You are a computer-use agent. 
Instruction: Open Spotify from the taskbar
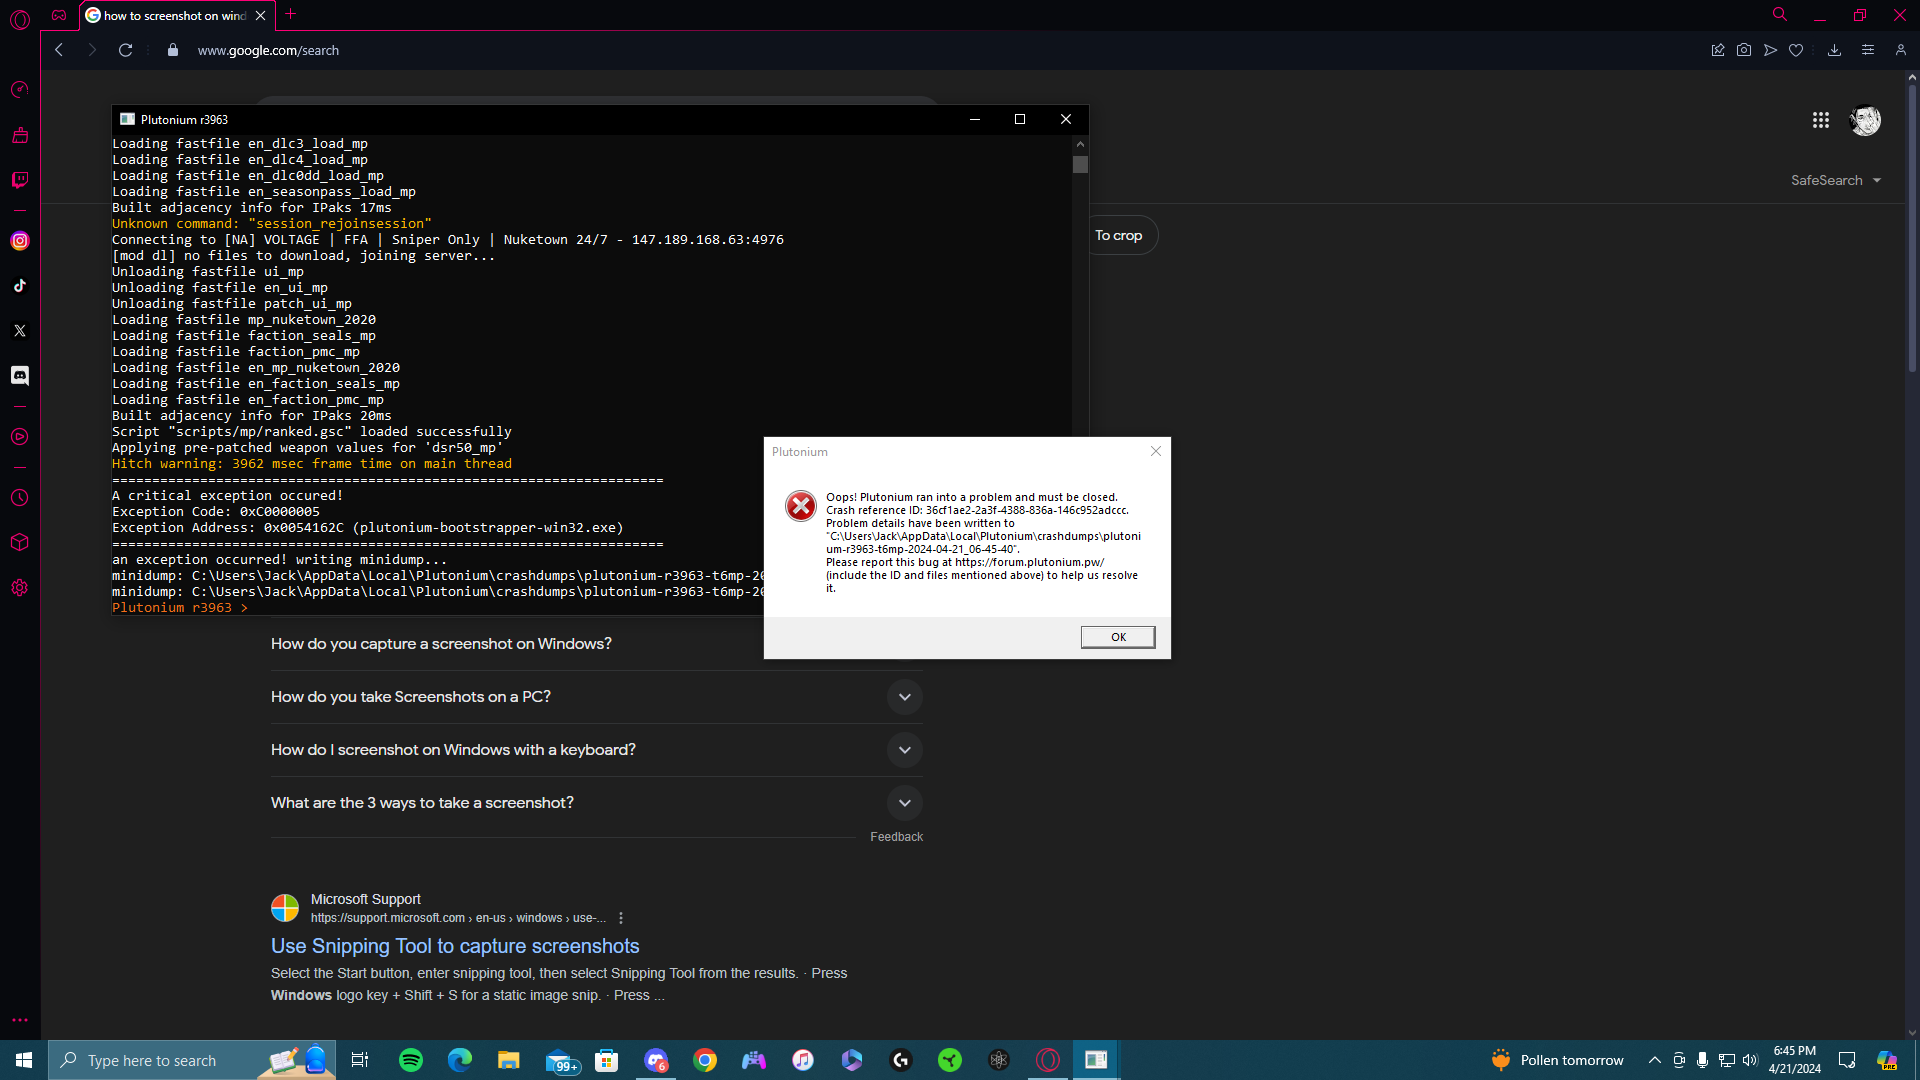pyautogui.click(x=411, y=1060)
